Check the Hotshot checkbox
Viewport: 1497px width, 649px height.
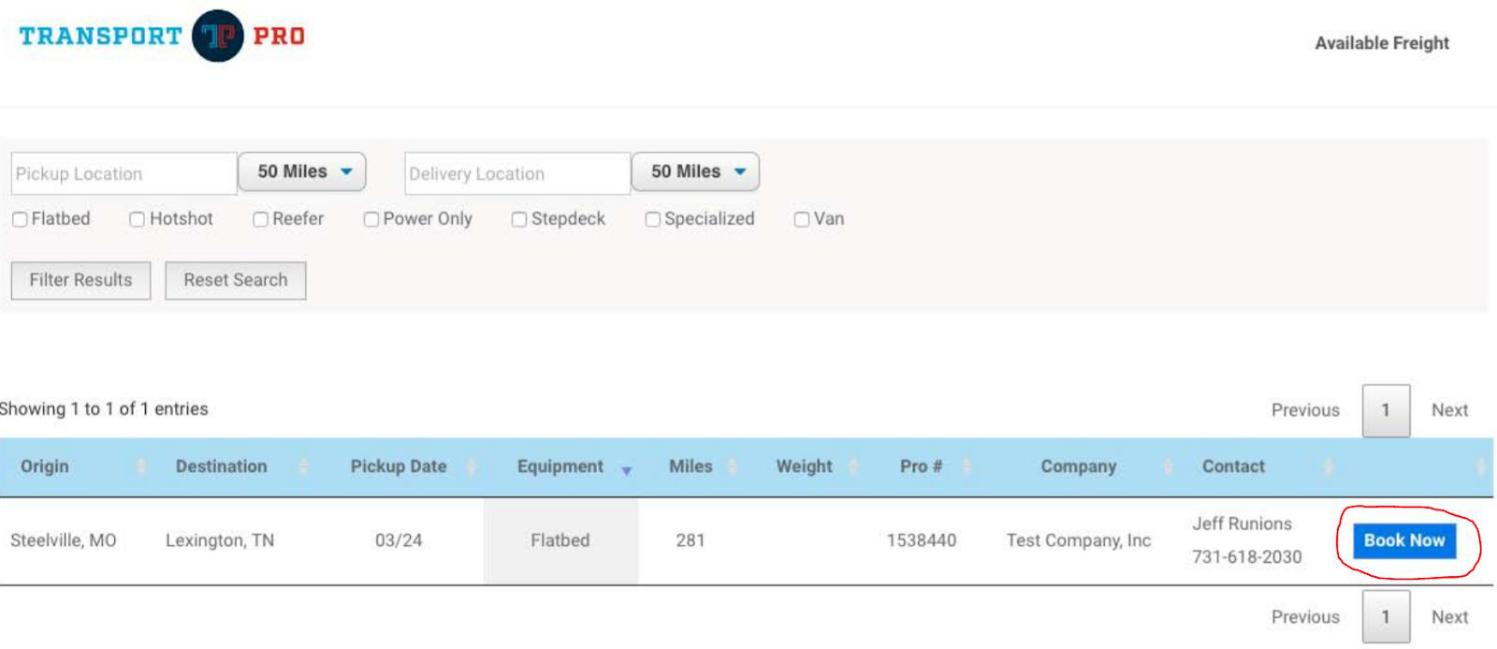(137, 220)
